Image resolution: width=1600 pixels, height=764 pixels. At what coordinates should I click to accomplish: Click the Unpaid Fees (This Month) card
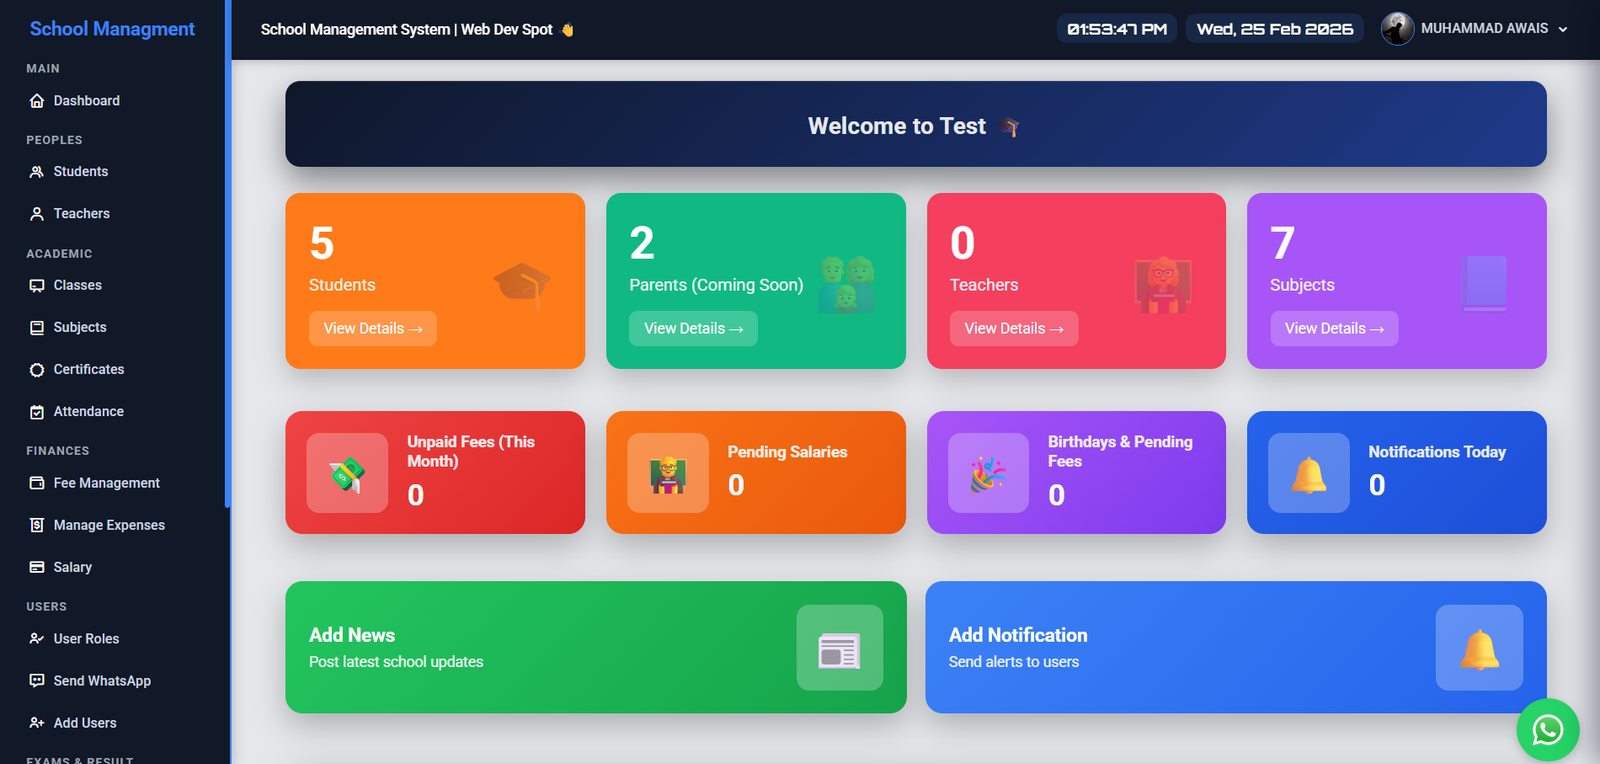tap(435, 472)
